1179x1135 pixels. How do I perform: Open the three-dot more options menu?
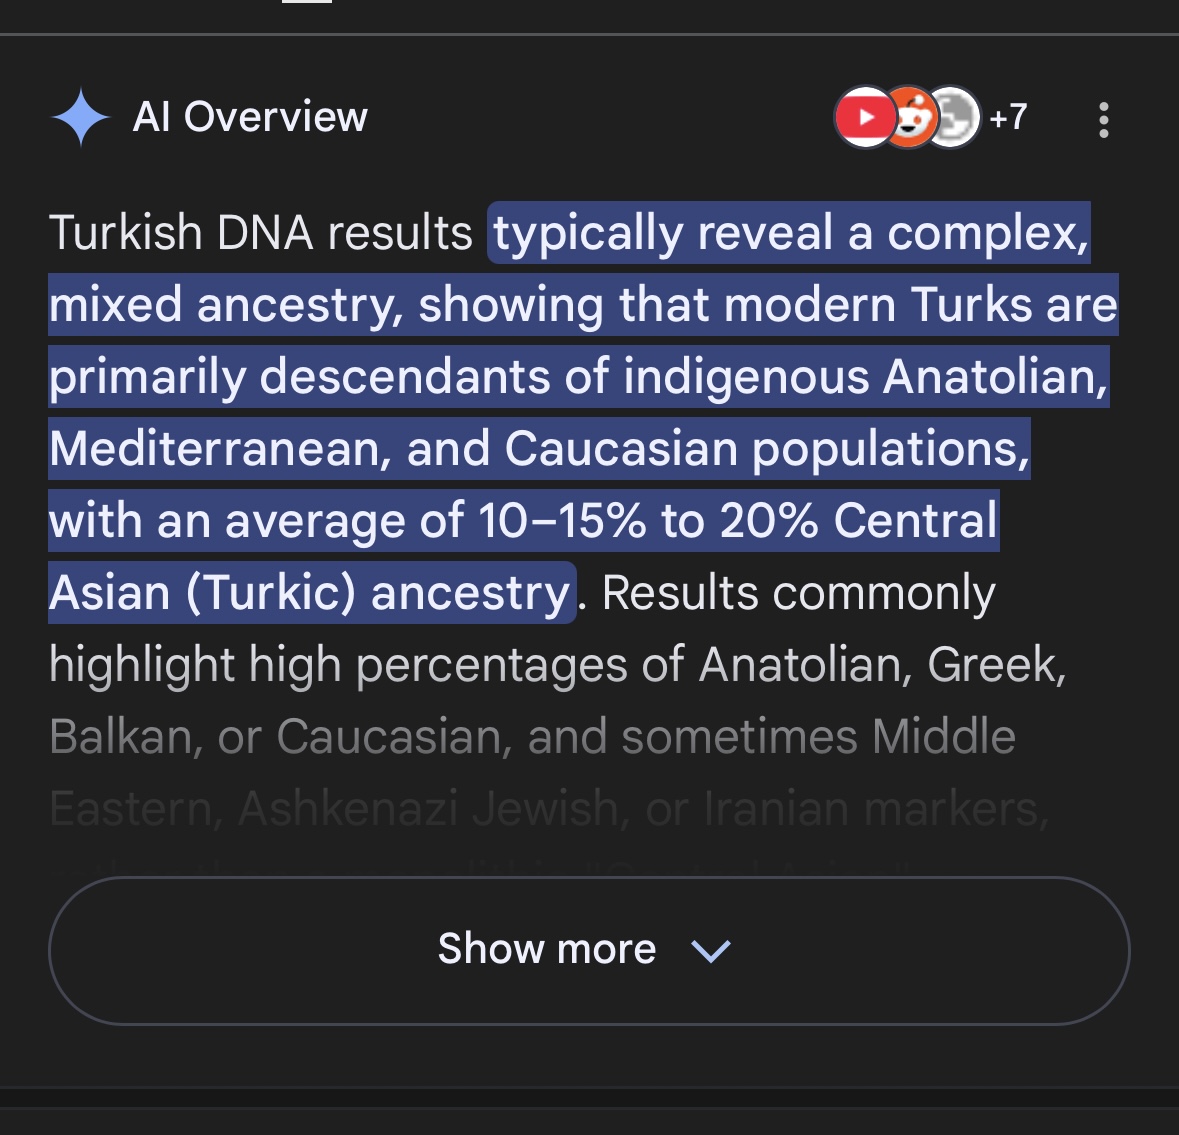tap(1103, 119)
